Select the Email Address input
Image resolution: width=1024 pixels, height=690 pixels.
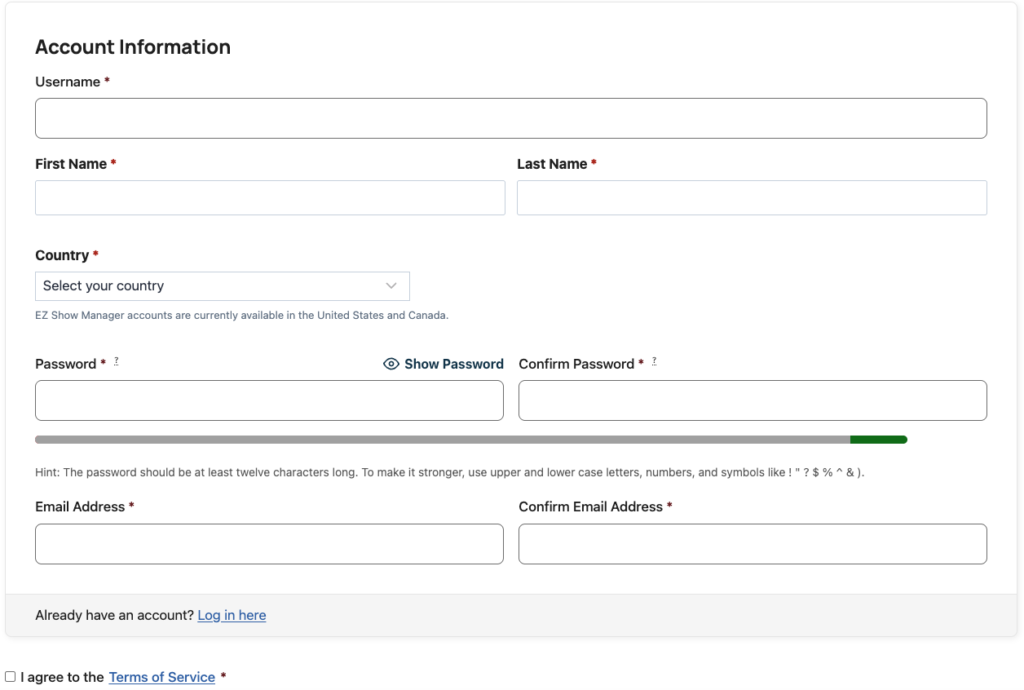pos(269,544)
